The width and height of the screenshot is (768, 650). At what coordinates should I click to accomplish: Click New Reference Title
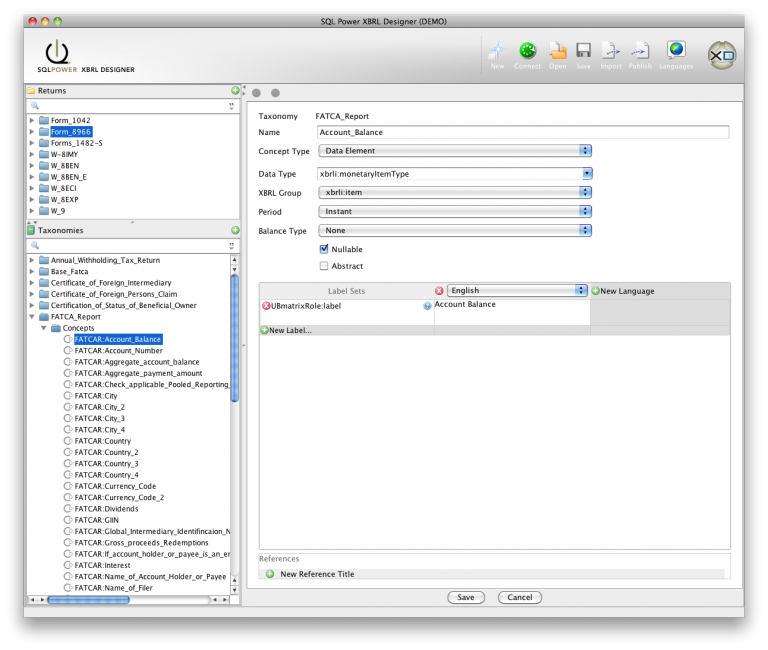pos(317,574)
